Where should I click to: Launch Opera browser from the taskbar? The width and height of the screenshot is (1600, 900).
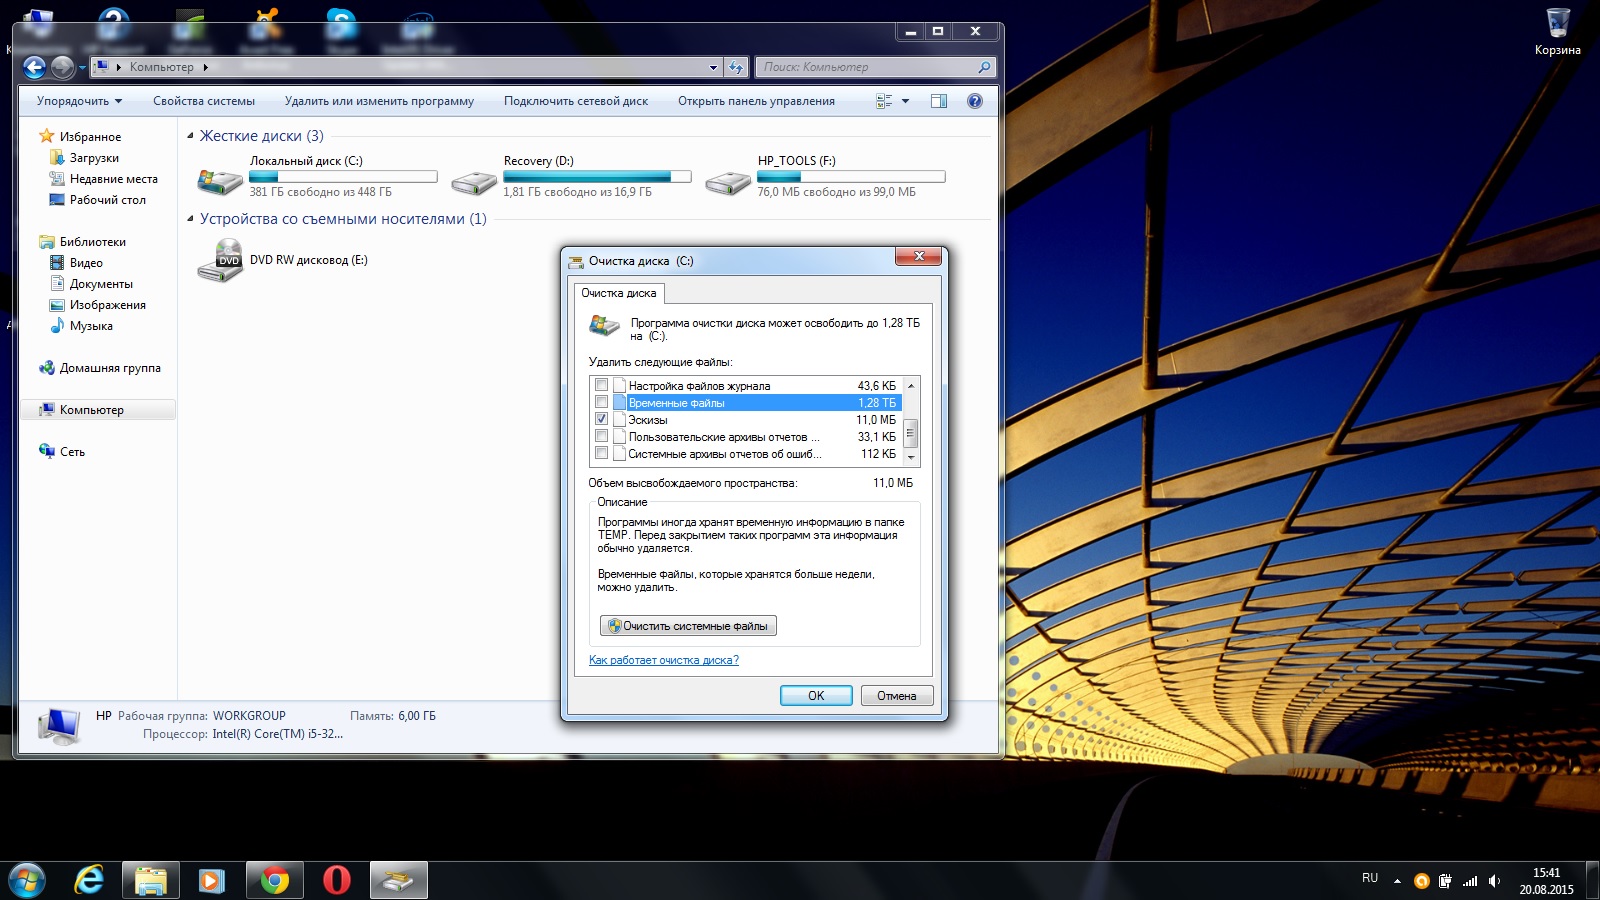pos(337,880)
